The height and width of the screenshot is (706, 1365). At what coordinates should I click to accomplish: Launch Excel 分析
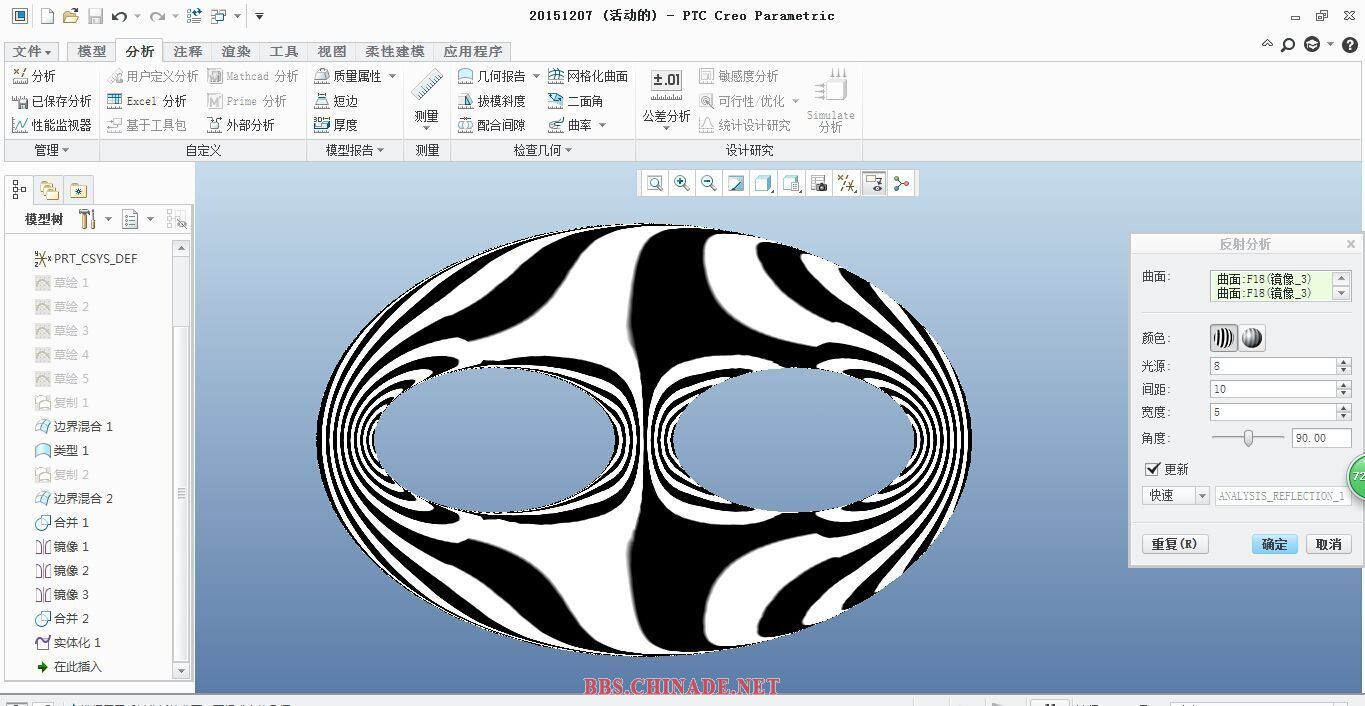point(147,101)
